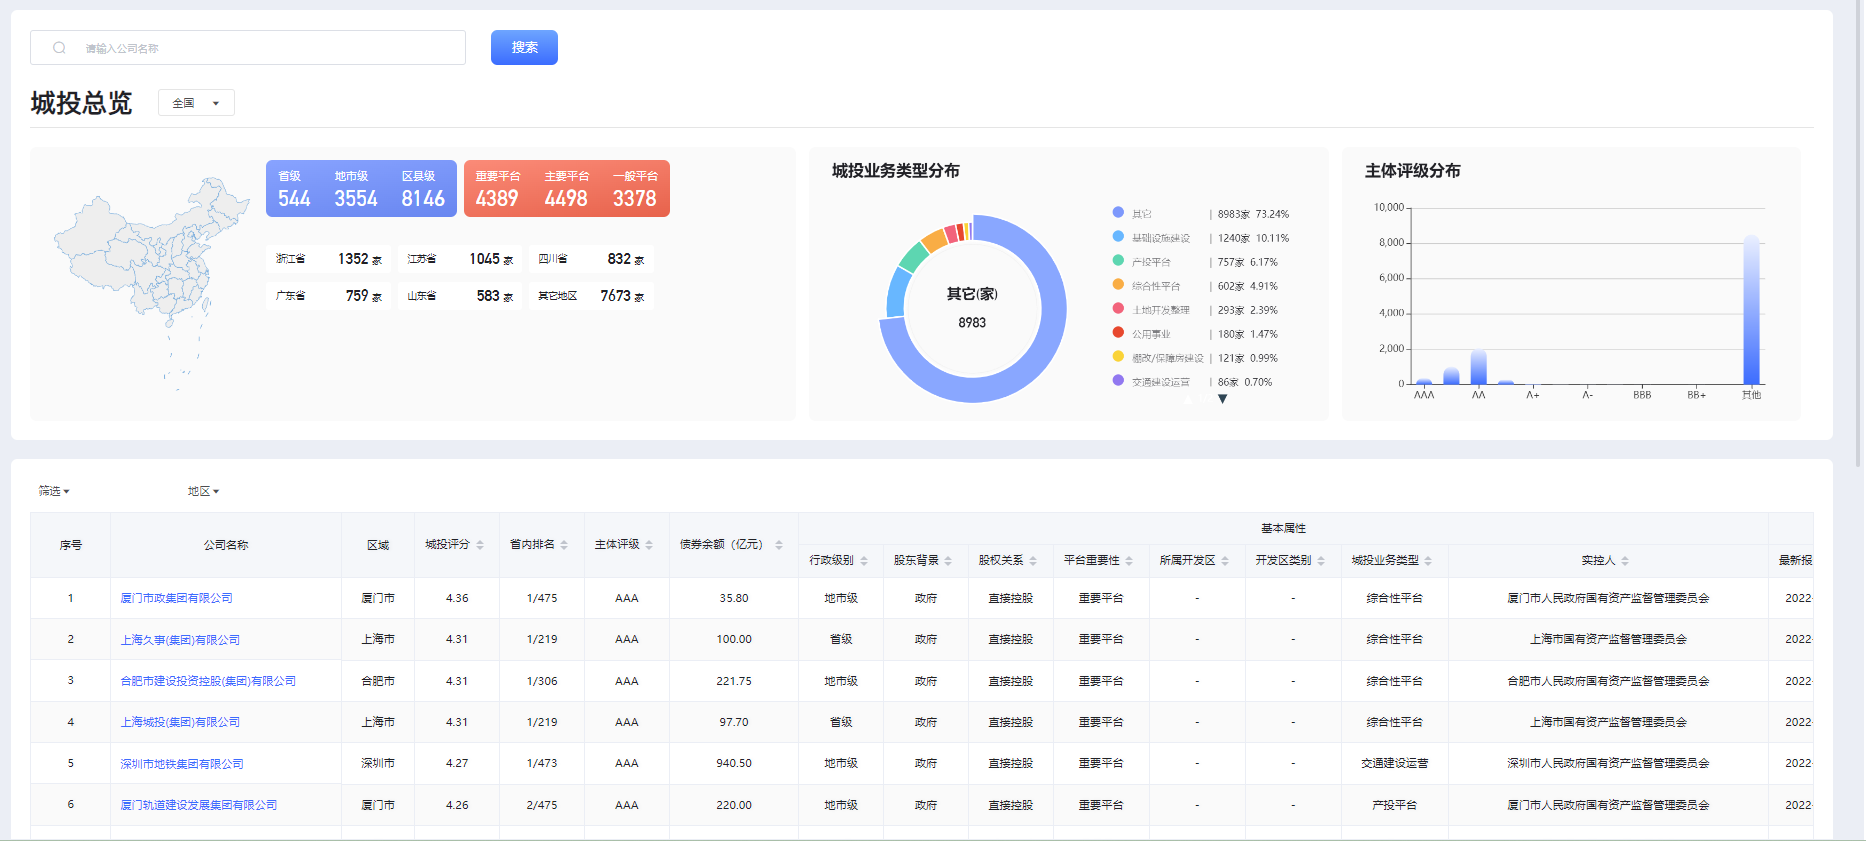Expand the 地区 filter dropdown
The height and width of the screenshot is (841, 1866).
coord(203,491)
